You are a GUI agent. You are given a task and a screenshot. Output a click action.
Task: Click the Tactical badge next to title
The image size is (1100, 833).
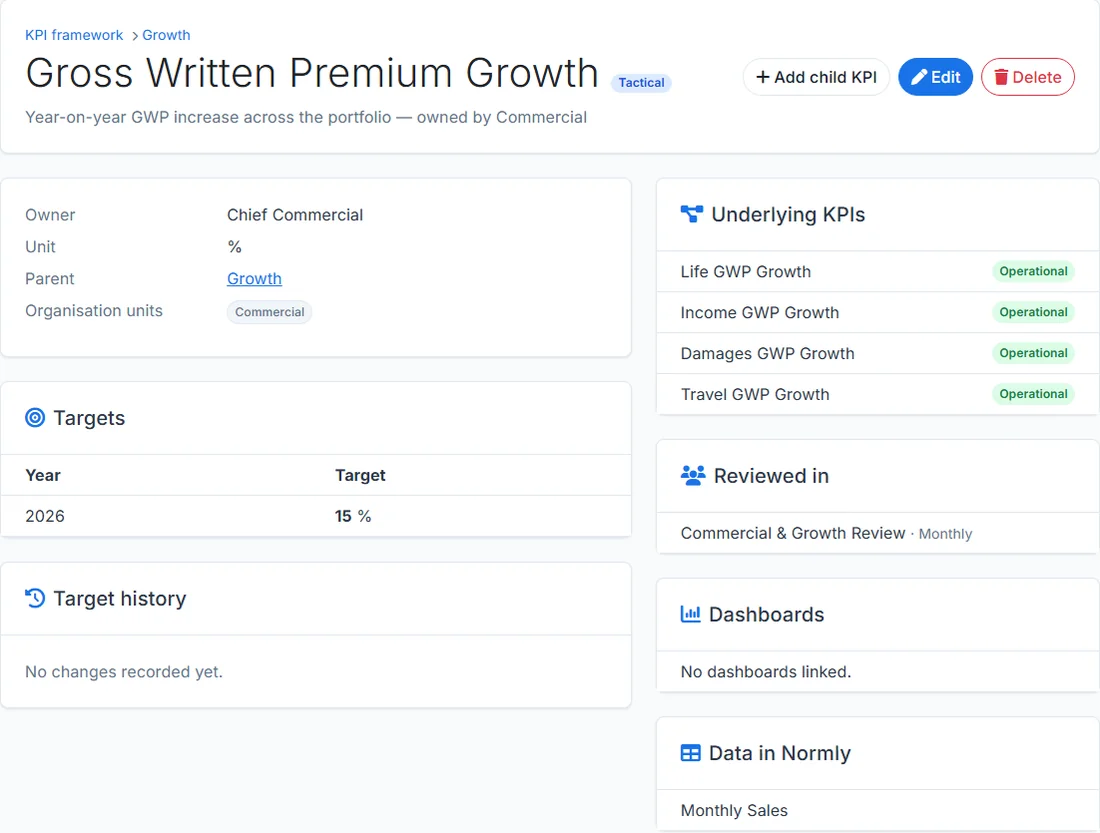point(641,83)
